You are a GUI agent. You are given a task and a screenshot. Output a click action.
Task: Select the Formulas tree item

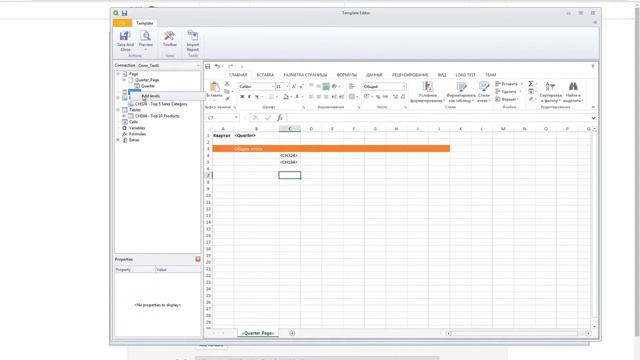pos(137,134)
